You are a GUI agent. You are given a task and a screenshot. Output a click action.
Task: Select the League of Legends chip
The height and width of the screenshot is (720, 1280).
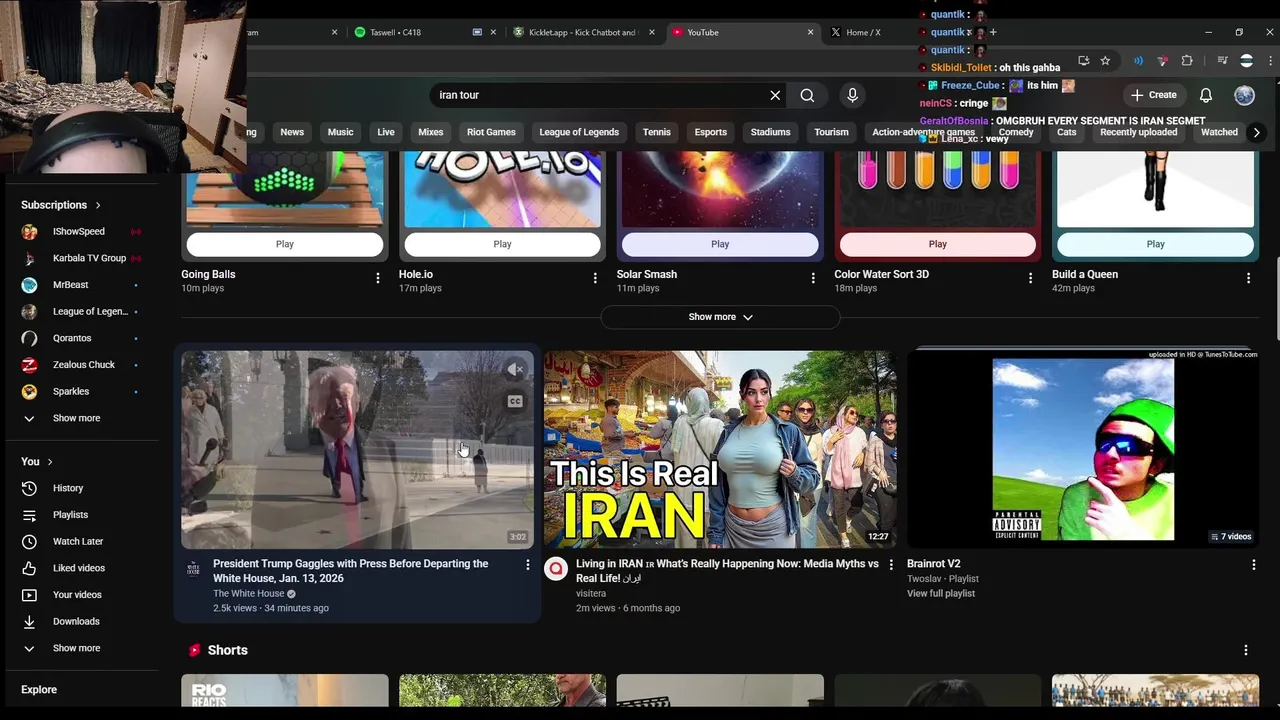coord(579,132)
